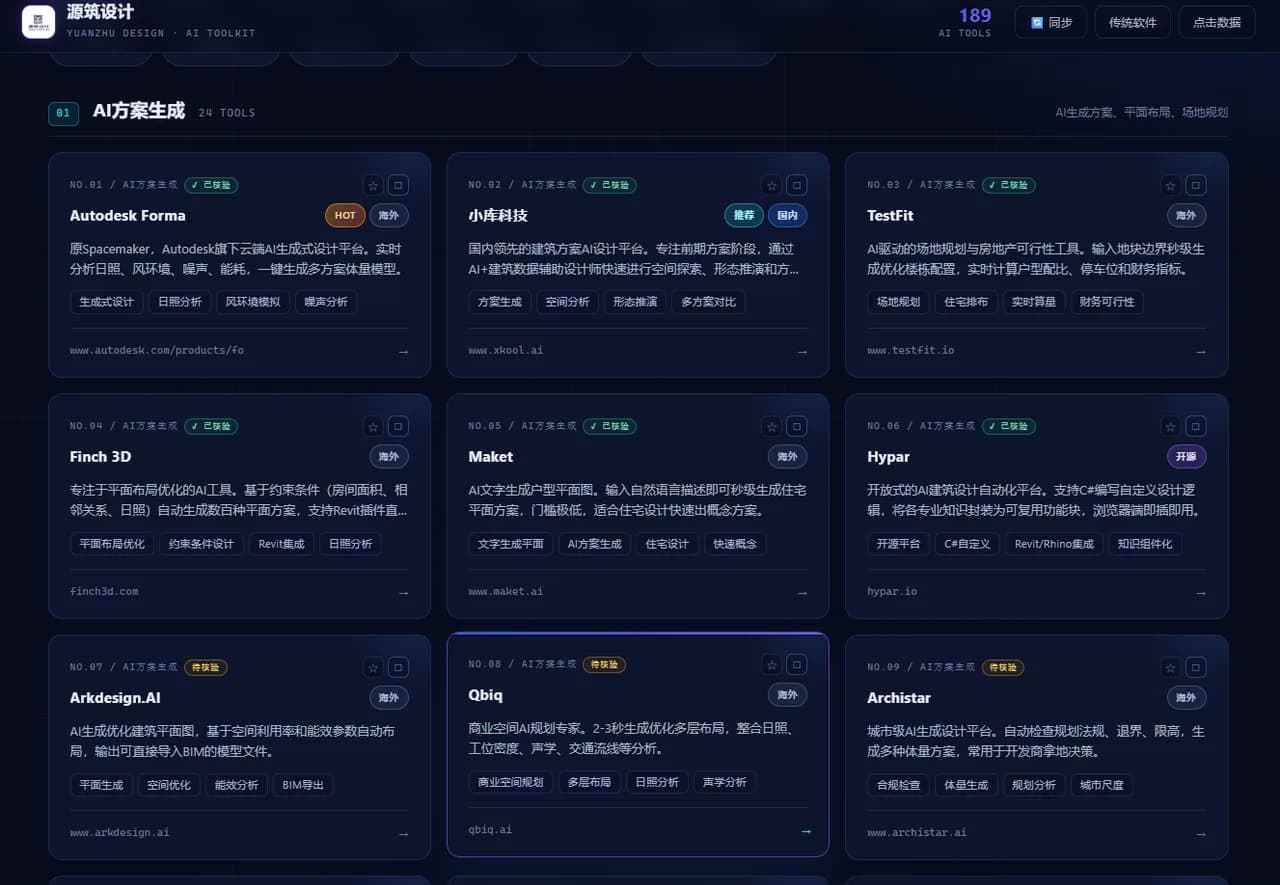
Task: Open the www.testfit.io link
Action: [910, 351]
